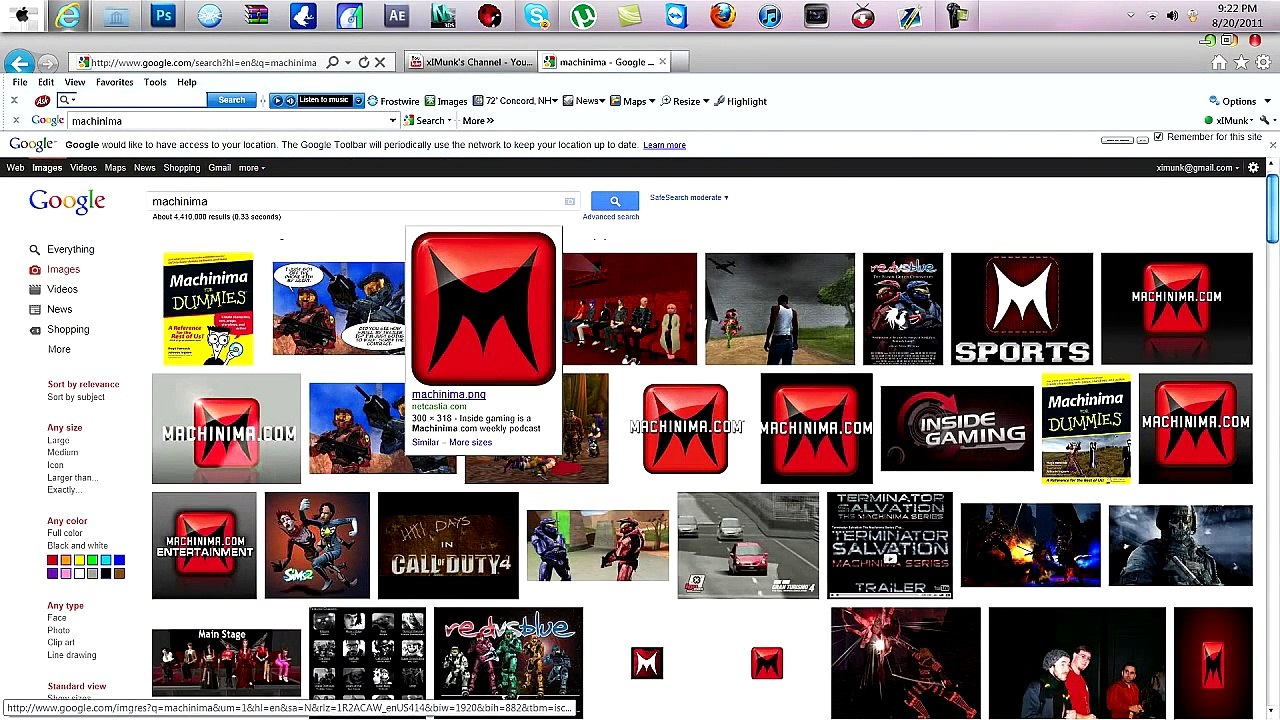This screenshot has width=1280, height=720.
Task: Open the browser Tools gear icon
Action: coord(1262,62)
